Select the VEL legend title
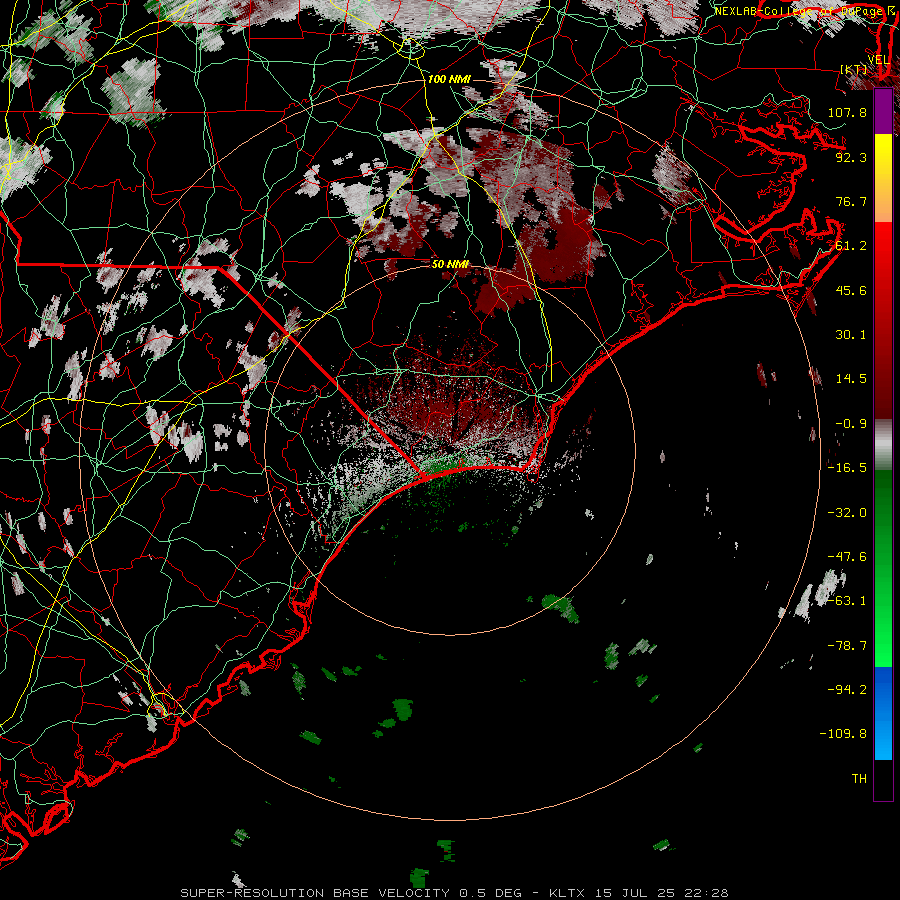 [879, 60]
